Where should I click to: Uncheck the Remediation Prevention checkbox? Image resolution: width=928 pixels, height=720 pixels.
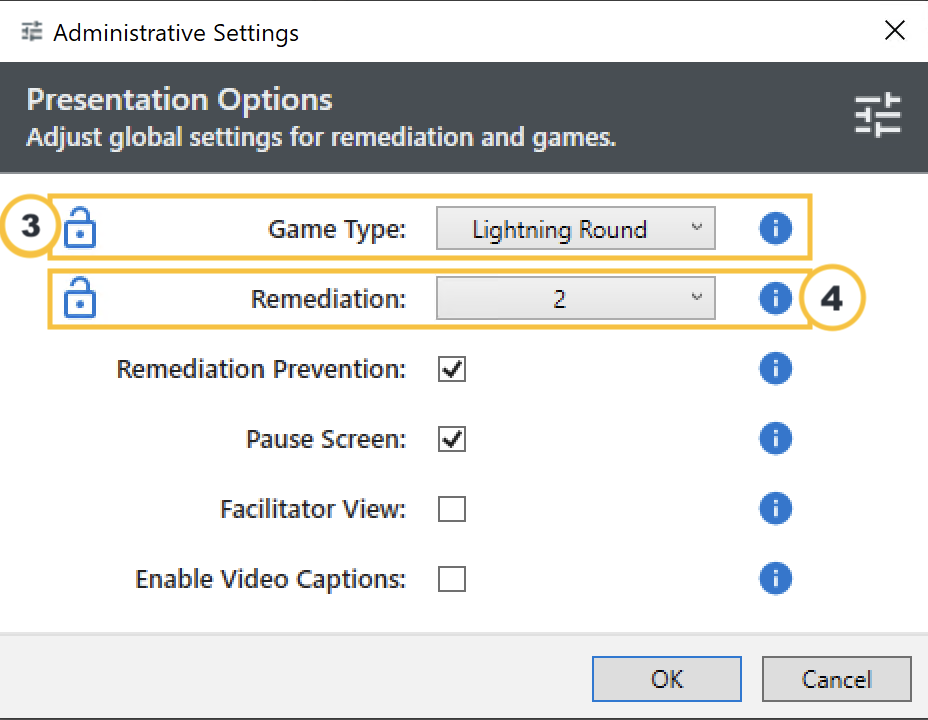click(x=452, y=370)
